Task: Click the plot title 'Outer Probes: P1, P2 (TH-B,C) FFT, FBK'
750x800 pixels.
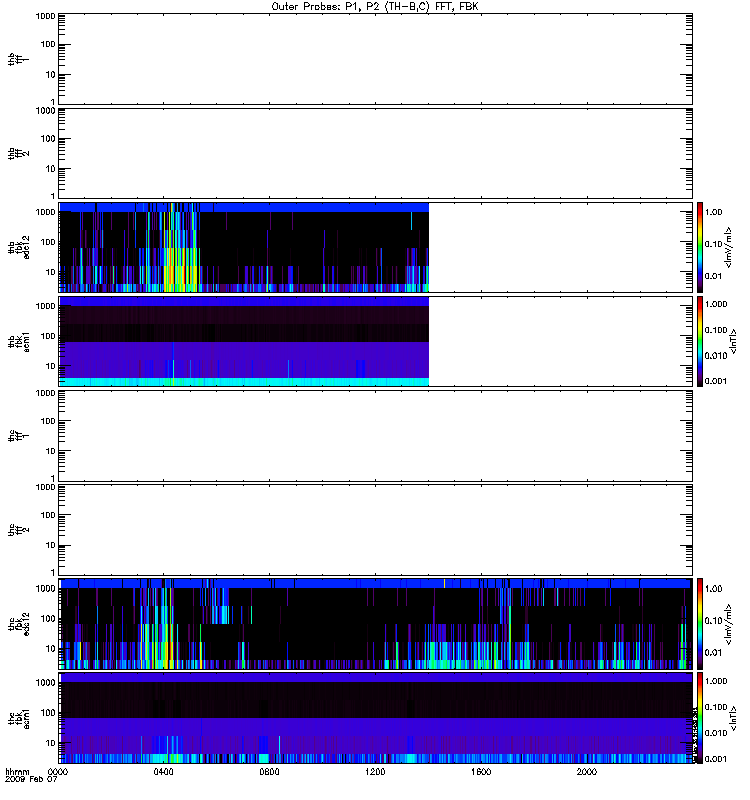Action: click(x=375, y=7)
